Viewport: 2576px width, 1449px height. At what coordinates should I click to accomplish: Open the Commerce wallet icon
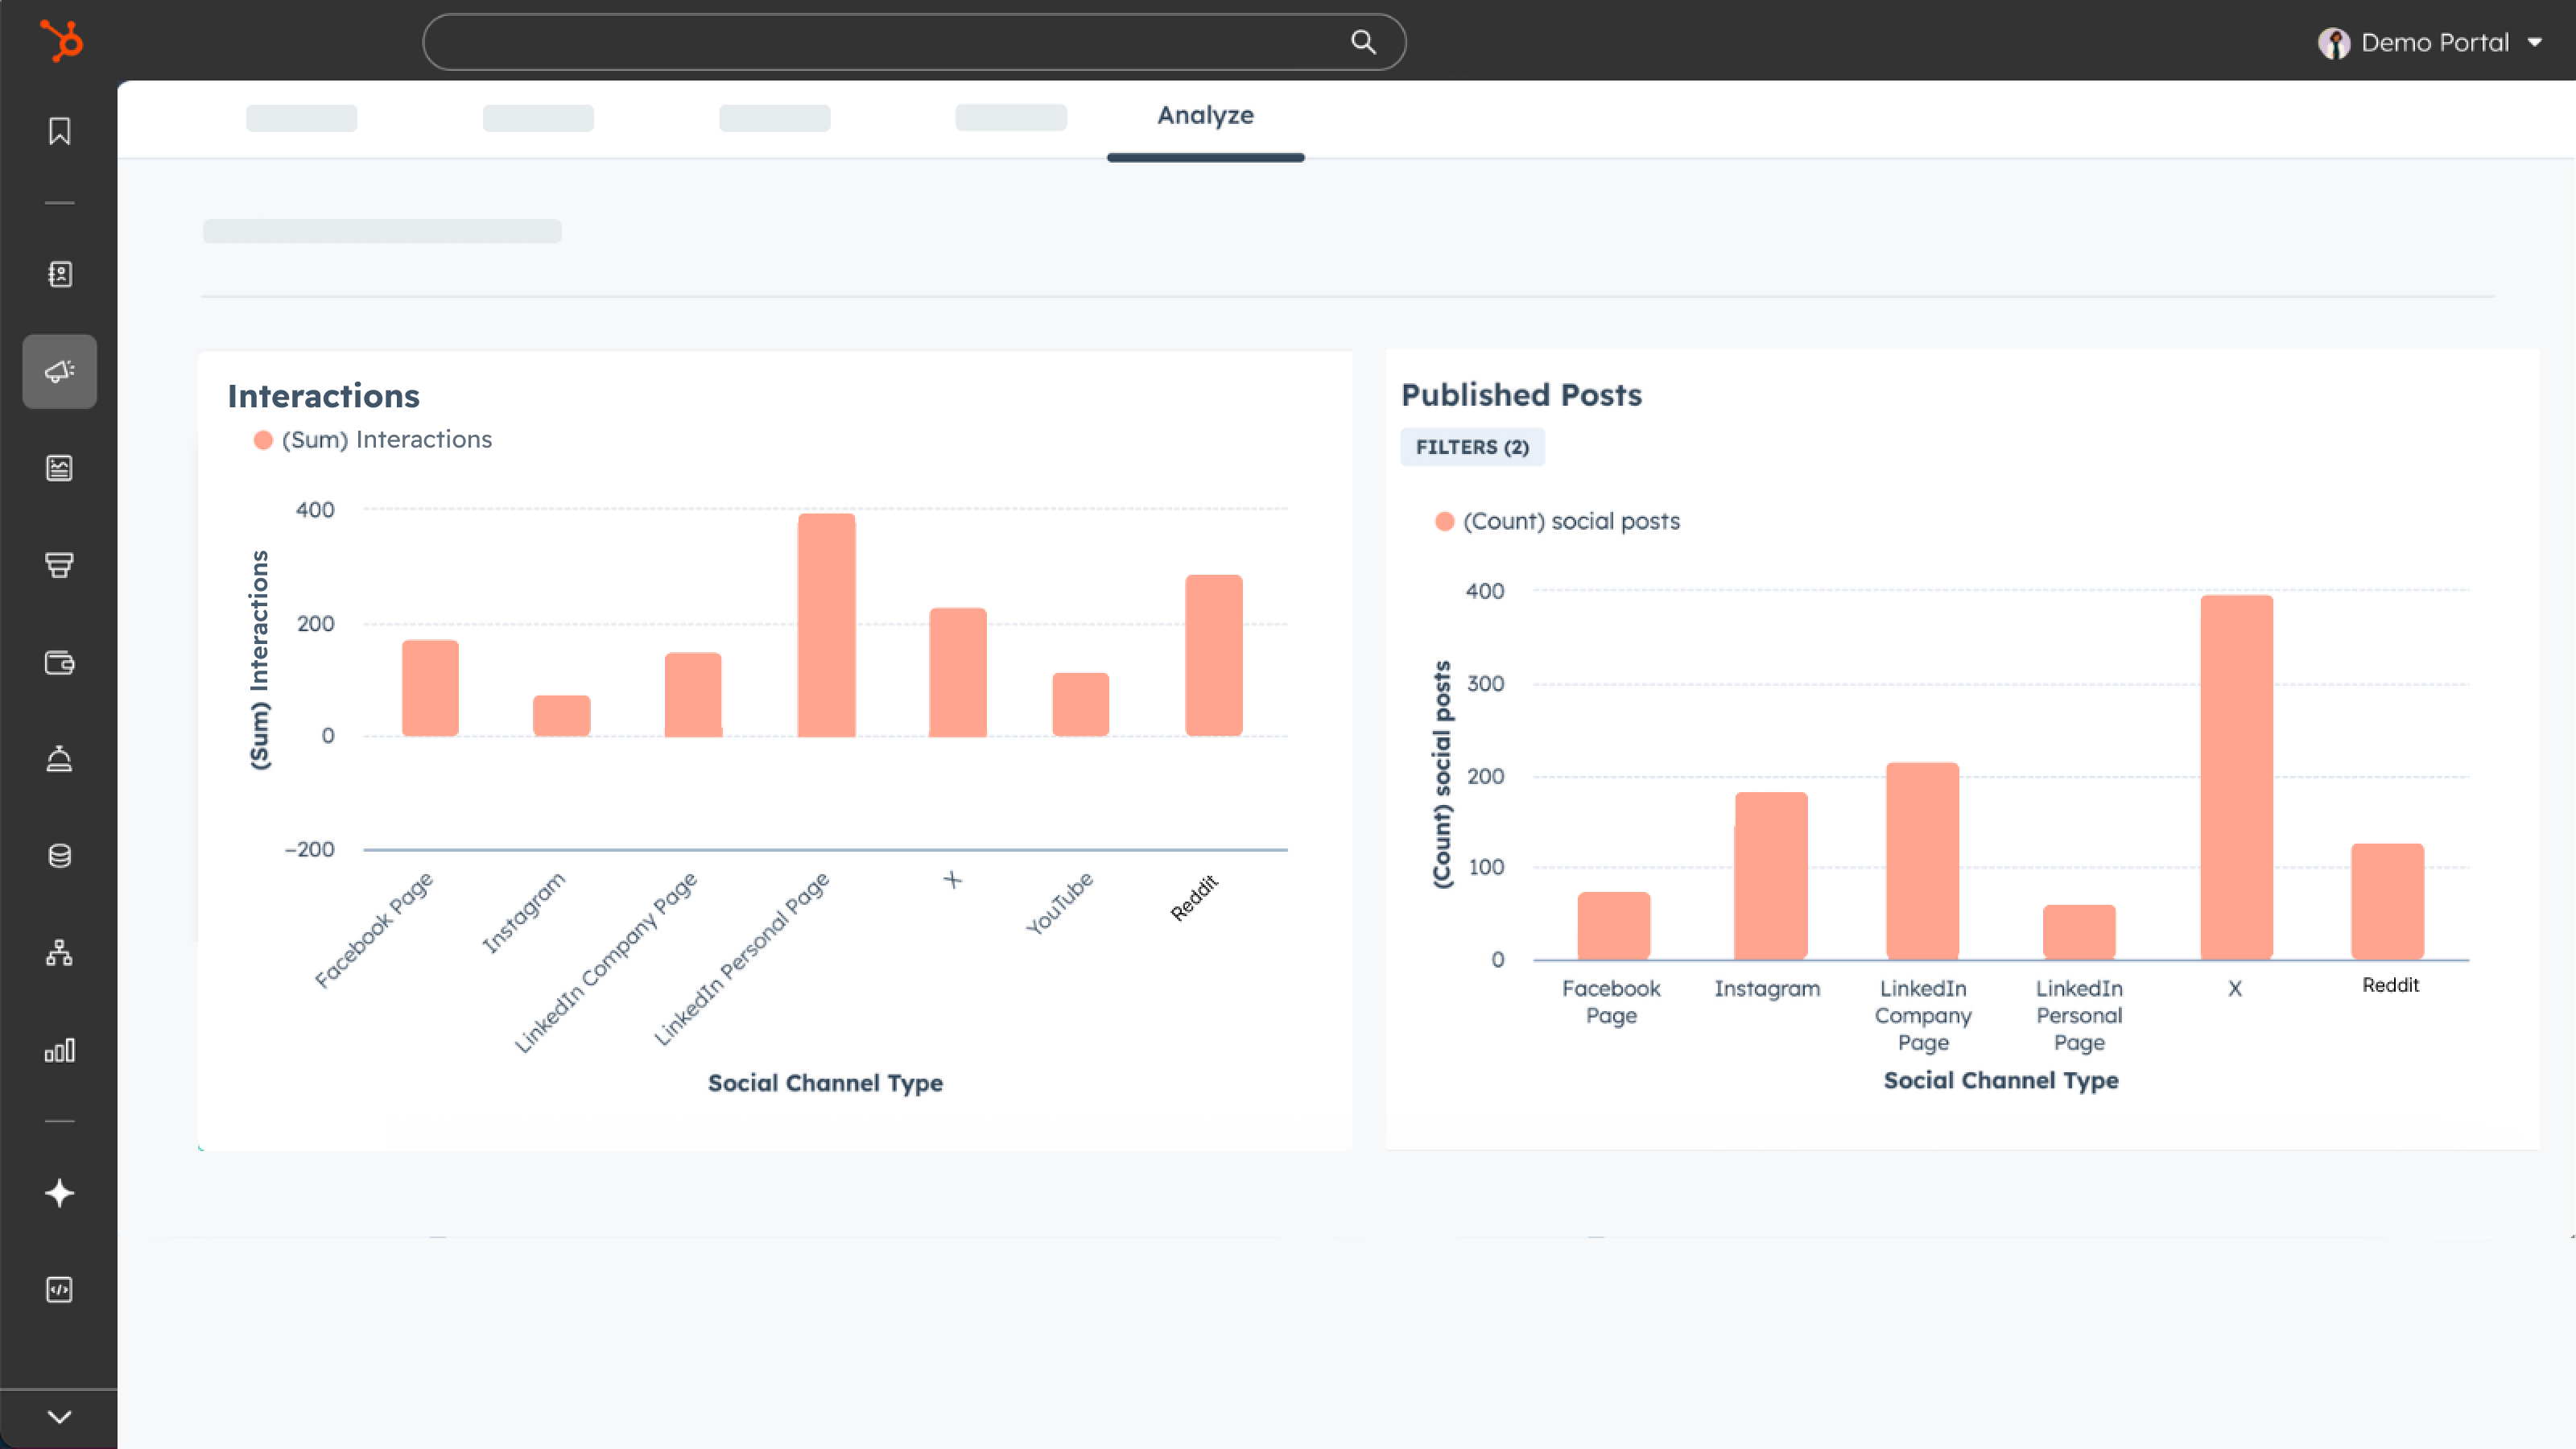coord(60,662)
